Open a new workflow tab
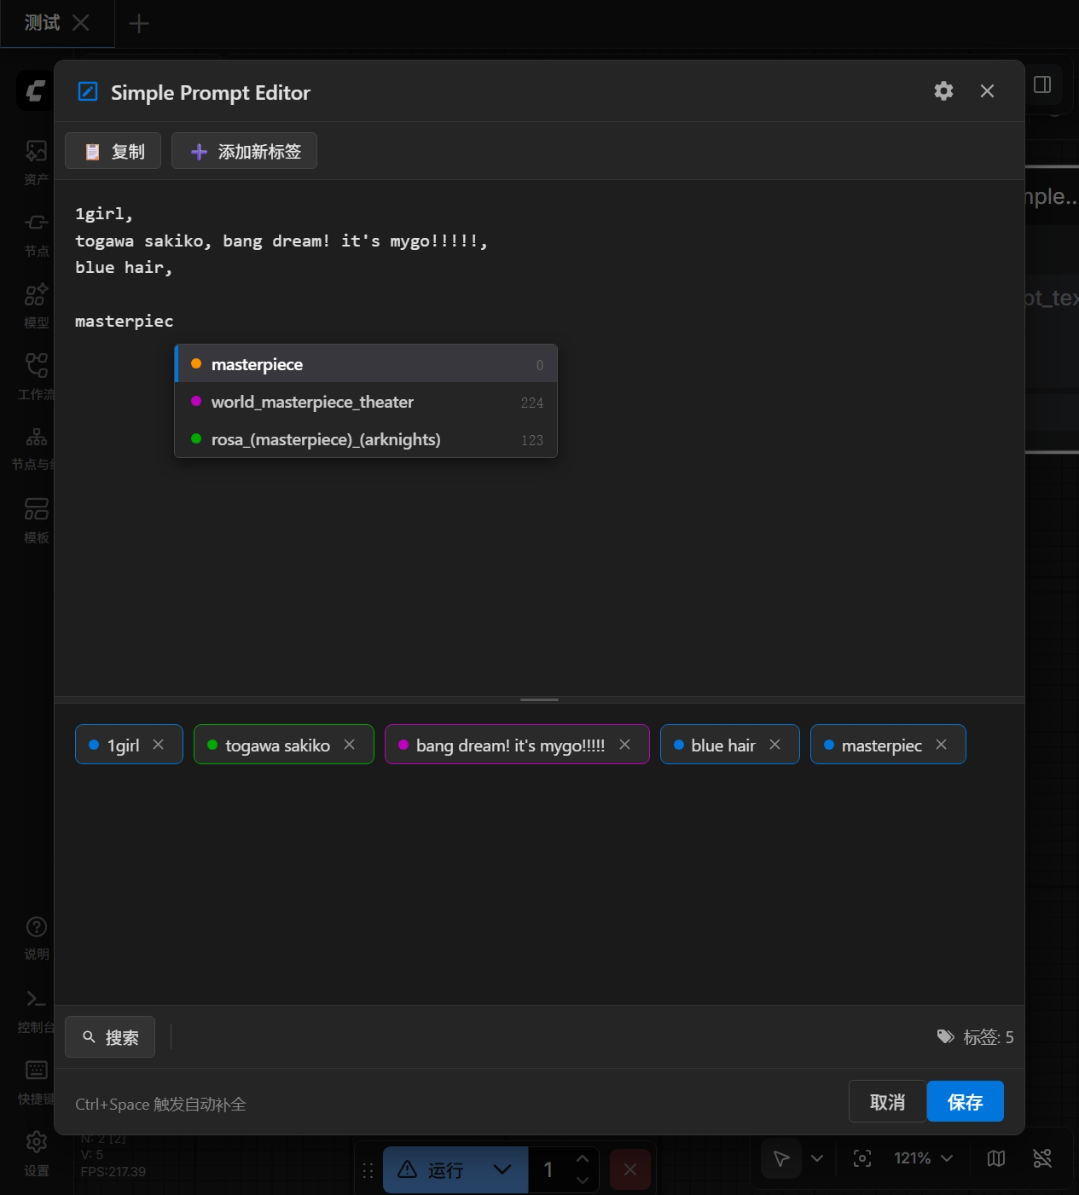 tap(139, 24)
